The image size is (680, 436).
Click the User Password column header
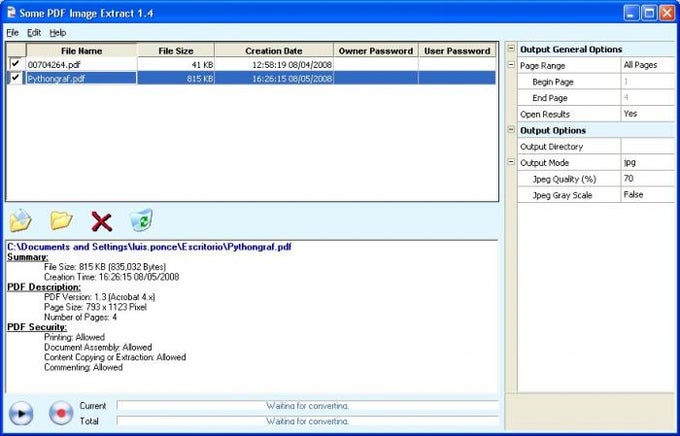click(x=457, y=50)
